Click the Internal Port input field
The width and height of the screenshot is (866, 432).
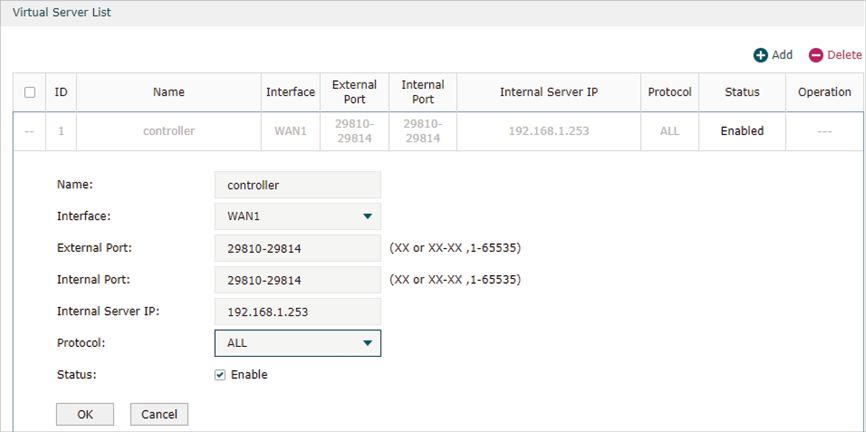coord(298,280)
